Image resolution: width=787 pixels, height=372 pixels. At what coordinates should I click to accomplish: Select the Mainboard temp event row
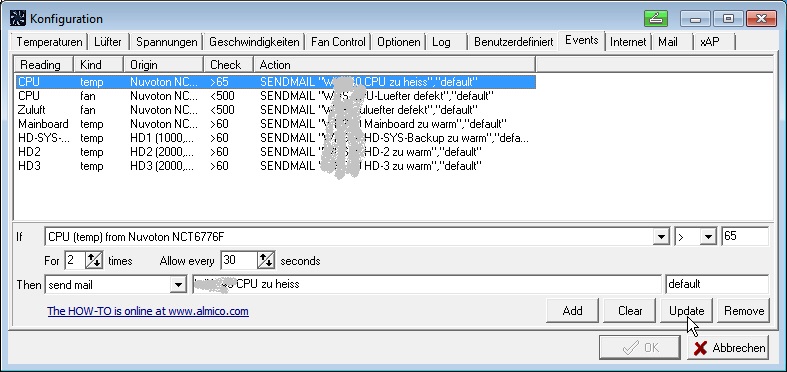coord(276,124)
